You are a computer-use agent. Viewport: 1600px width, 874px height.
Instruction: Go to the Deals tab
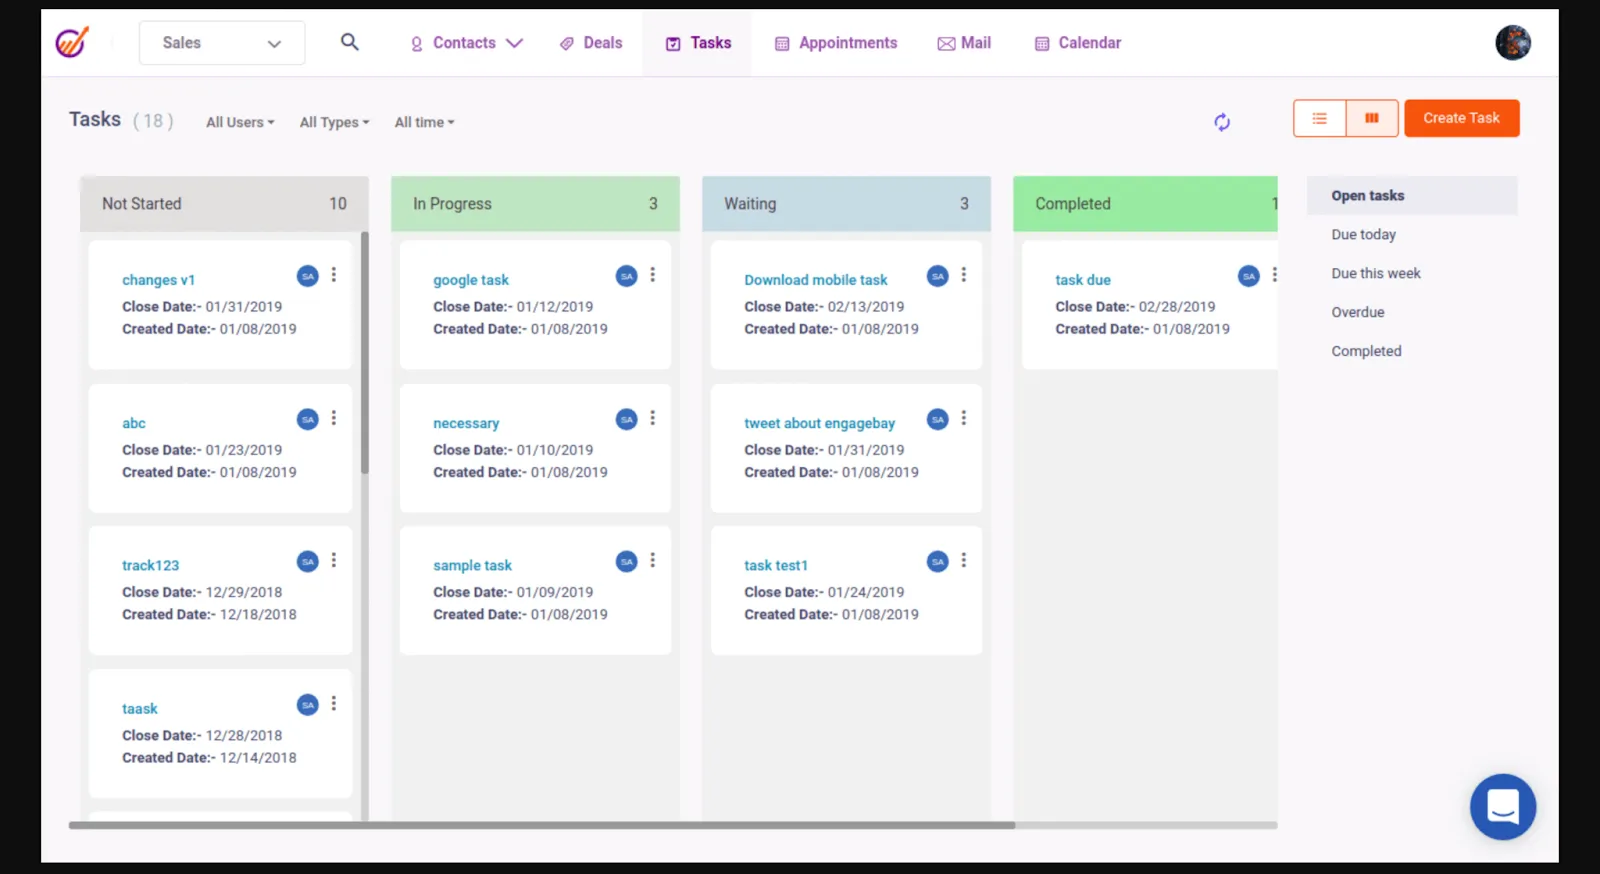pyautogui.click(x=591, y=43)
